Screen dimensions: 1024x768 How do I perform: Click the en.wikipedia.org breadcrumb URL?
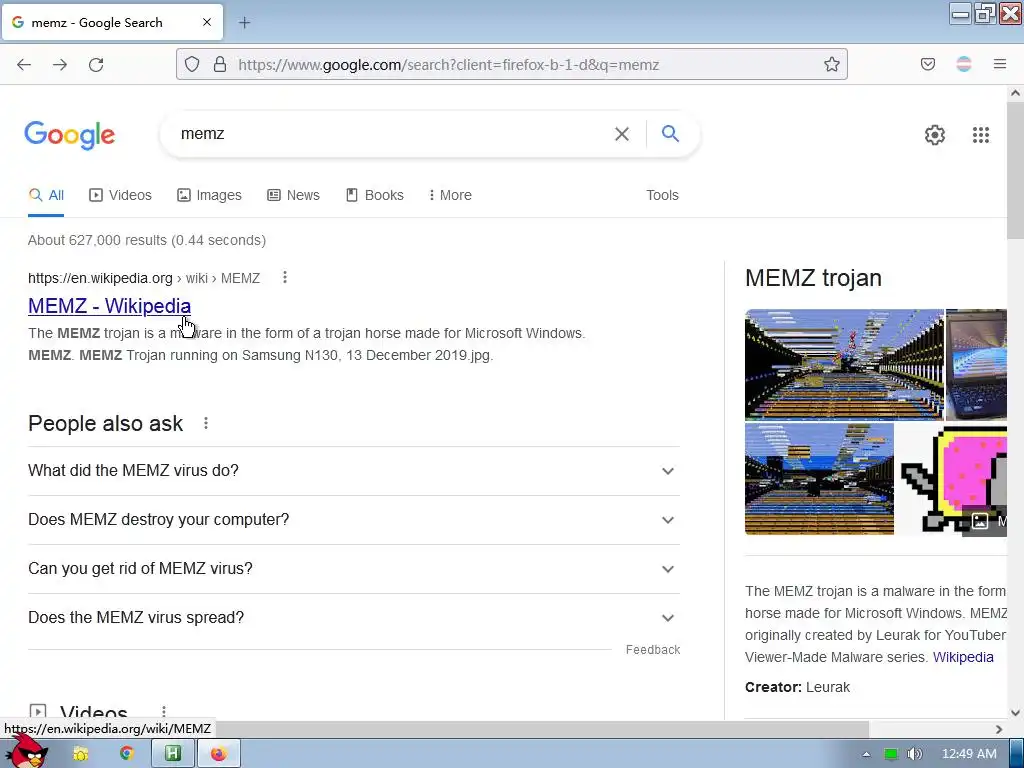[100, 278]
